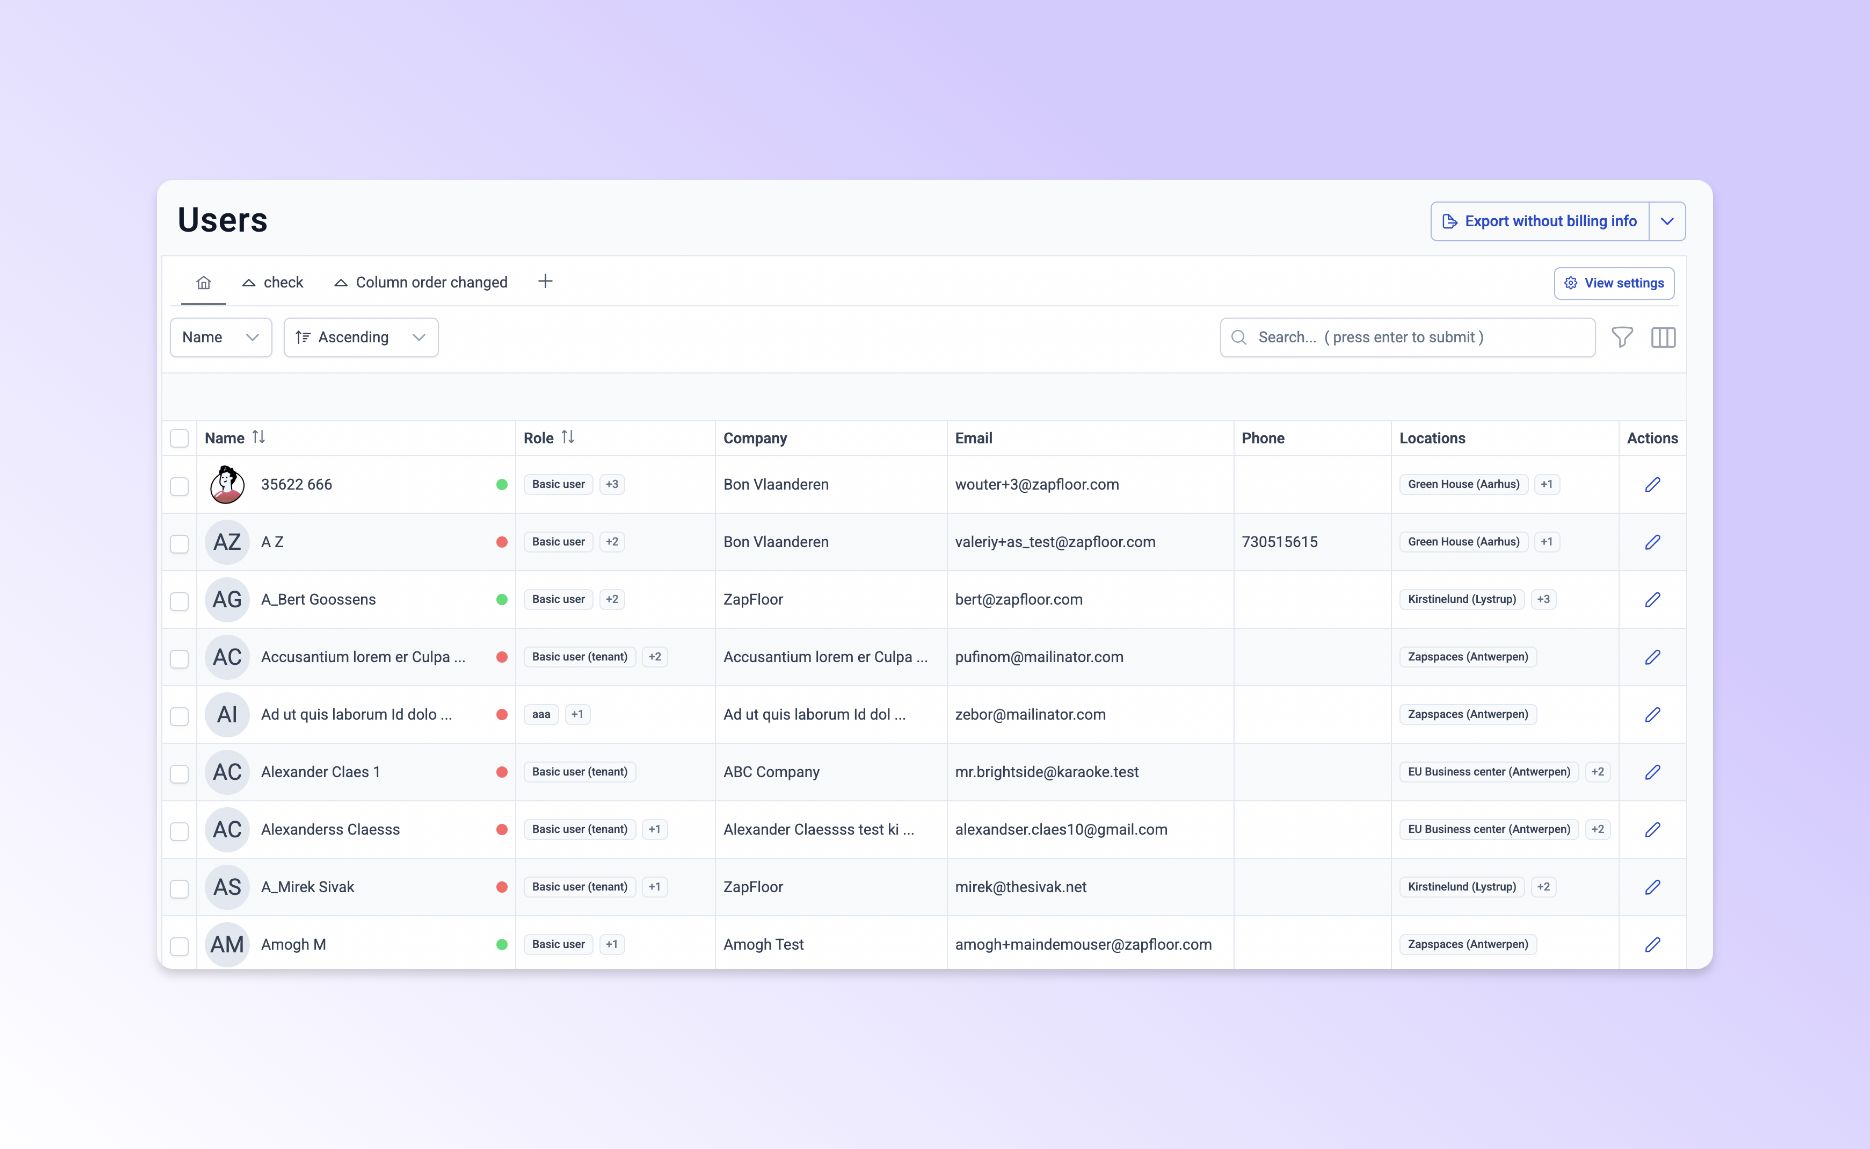
Task: Open the filter funnel icon
Action: pyautogui.click(x=1622, y=338)
